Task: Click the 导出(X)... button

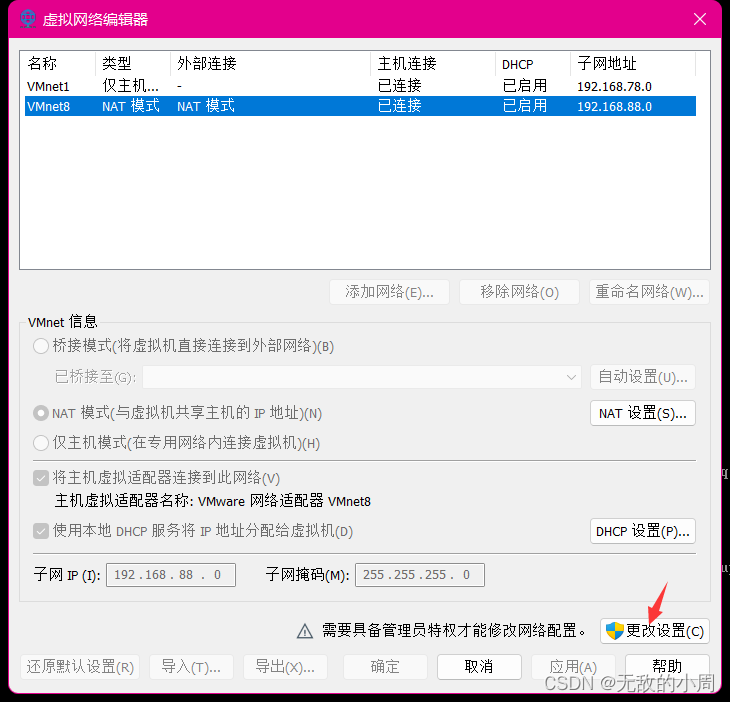Action: [x=285, y=667]
